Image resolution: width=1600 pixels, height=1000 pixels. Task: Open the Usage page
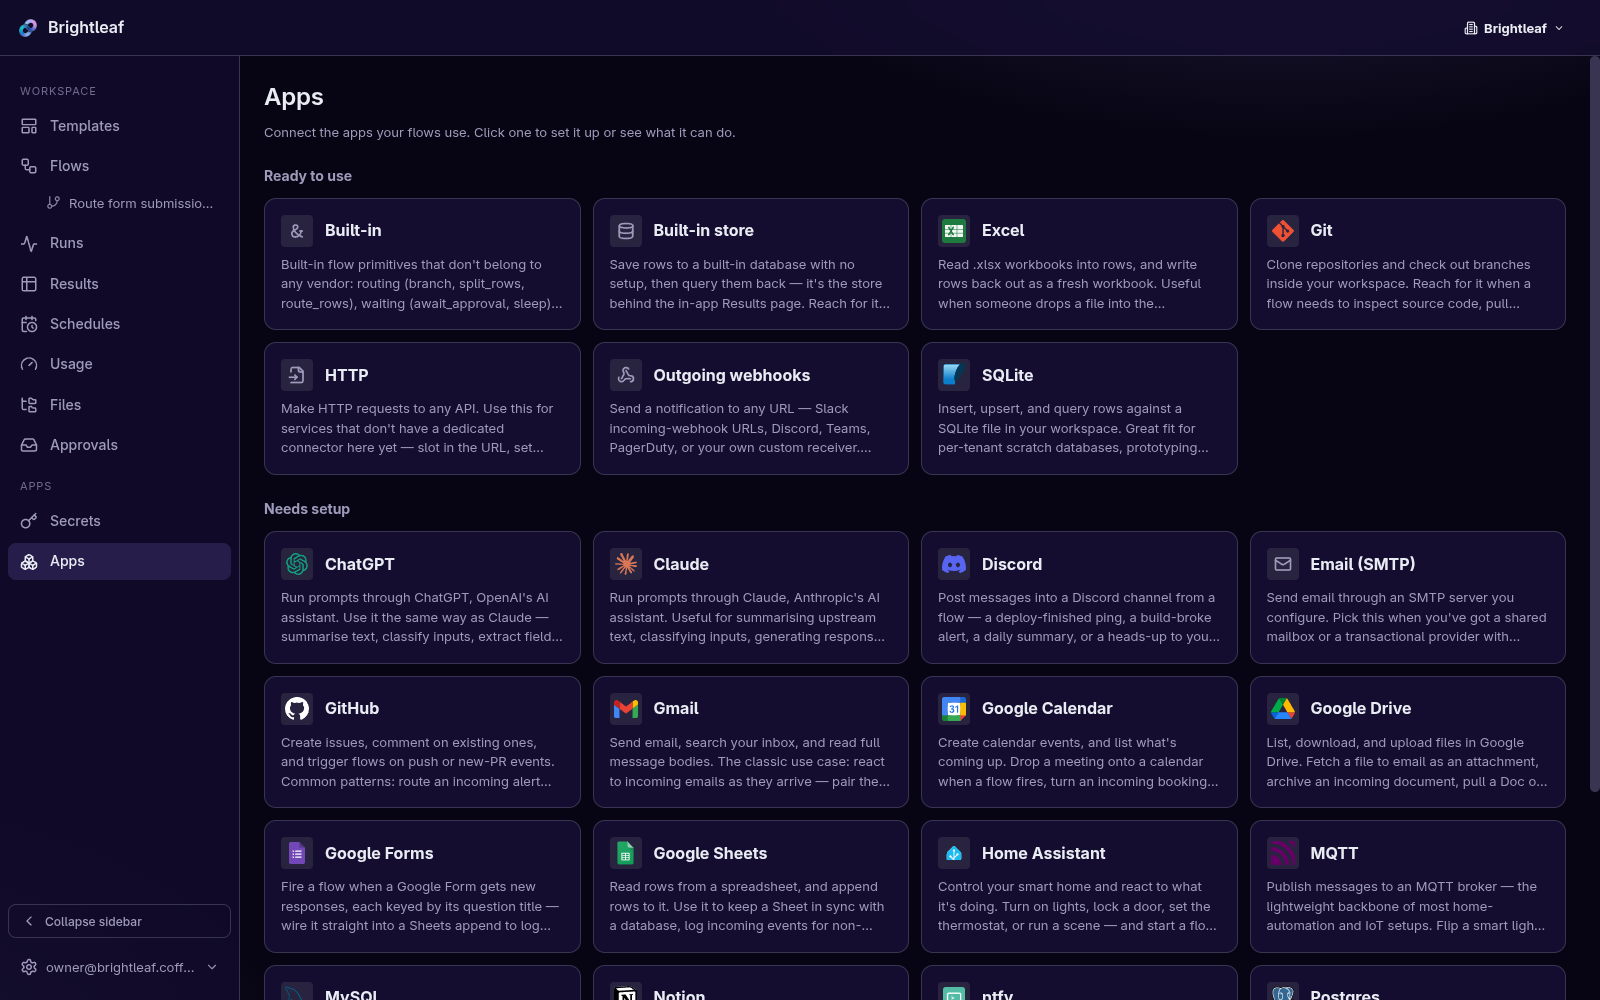pyautogui.click(x=119, y=364)
